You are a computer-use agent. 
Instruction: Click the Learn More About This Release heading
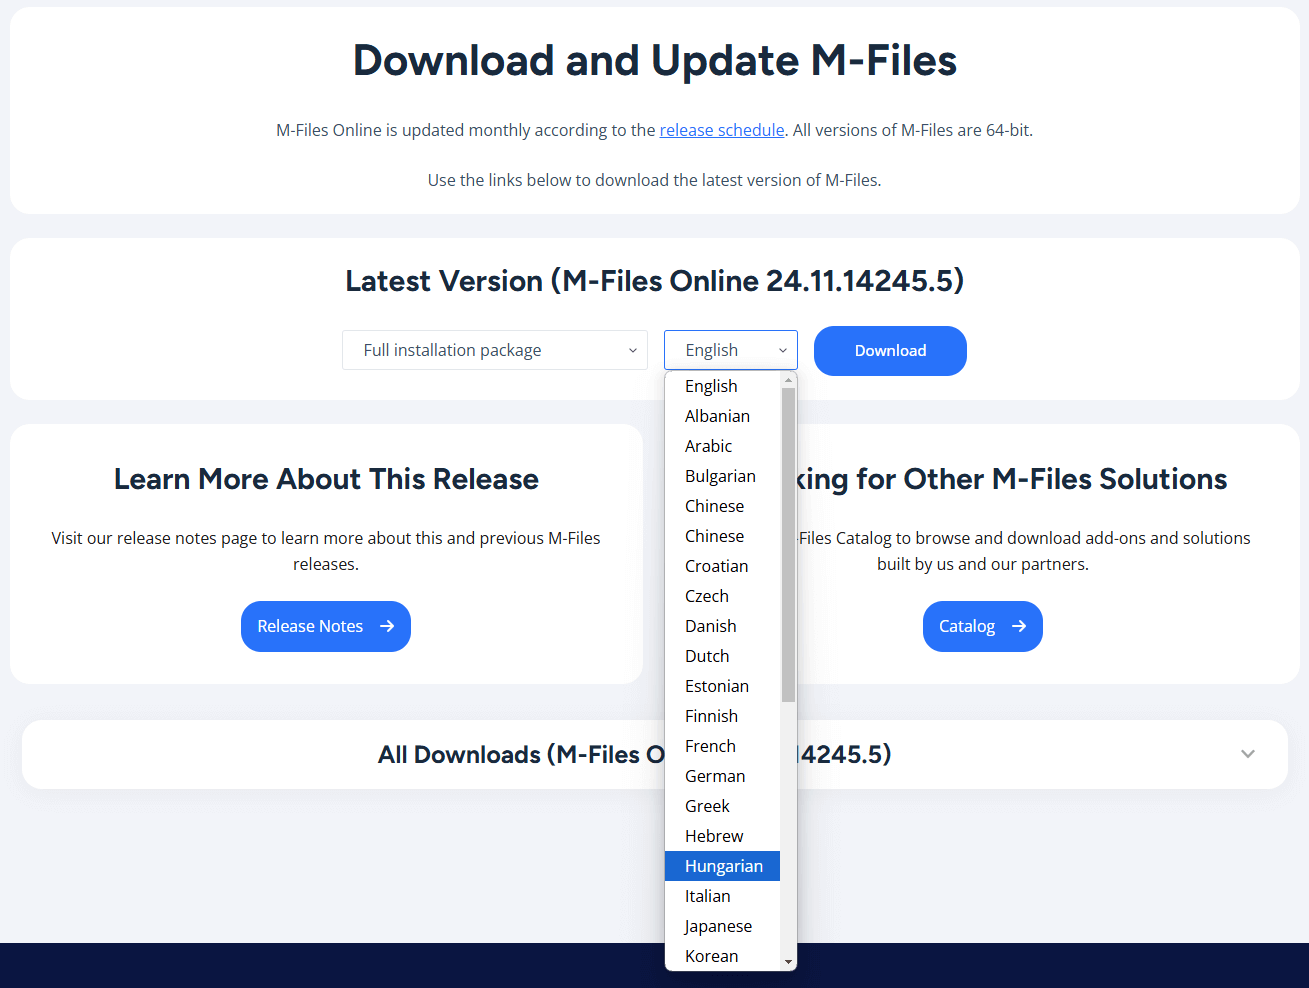[x=326, y=479]
